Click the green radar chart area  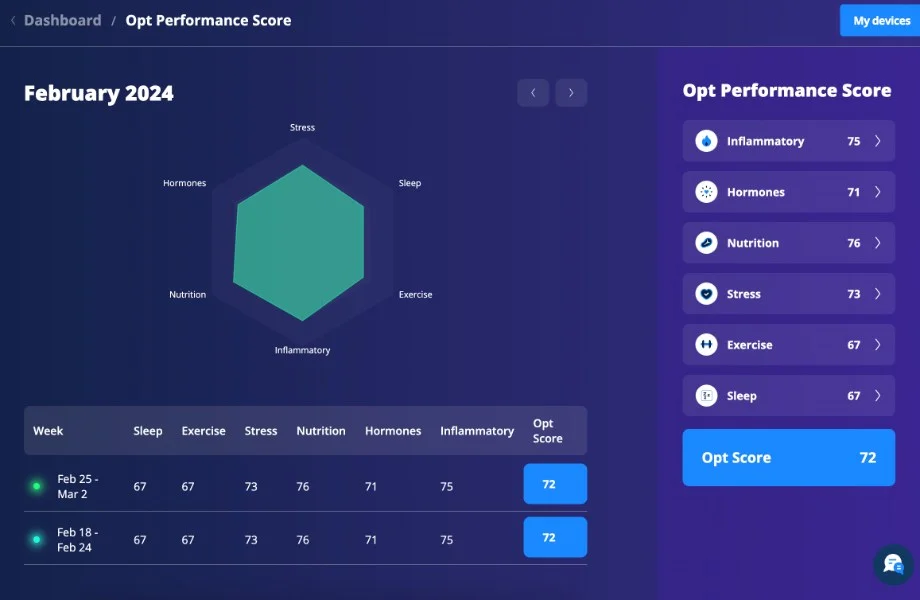(300, 240)
